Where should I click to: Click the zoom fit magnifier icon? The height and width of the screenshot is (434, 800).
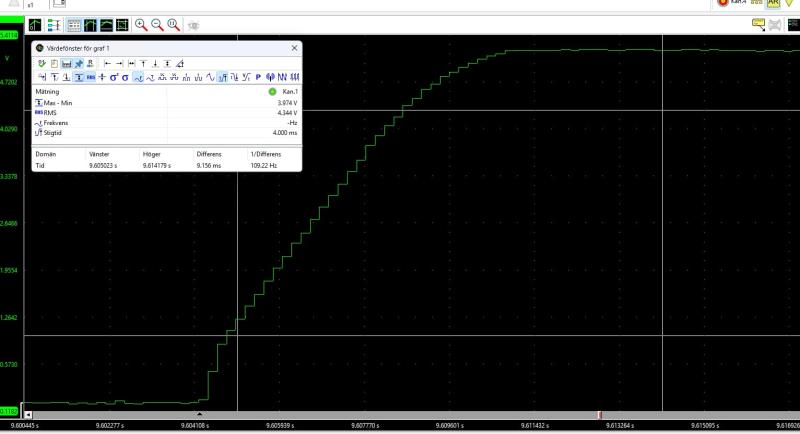(x=173, y=23)
